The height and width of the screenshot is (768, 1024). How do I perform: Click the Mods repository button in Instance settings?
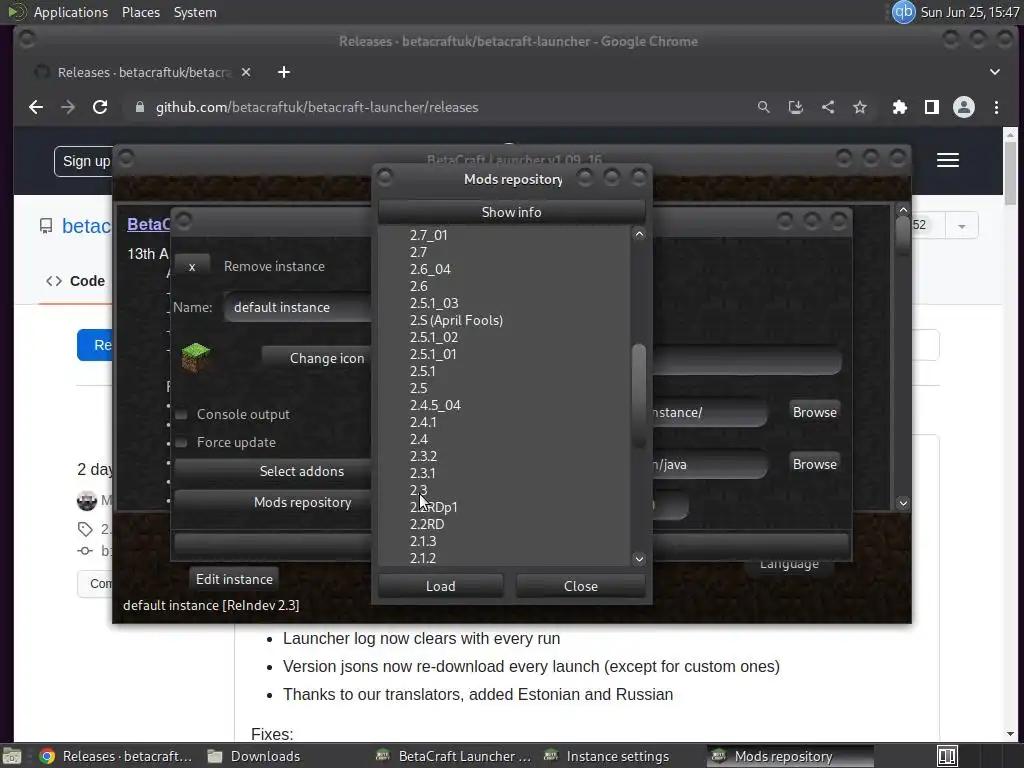273,502
